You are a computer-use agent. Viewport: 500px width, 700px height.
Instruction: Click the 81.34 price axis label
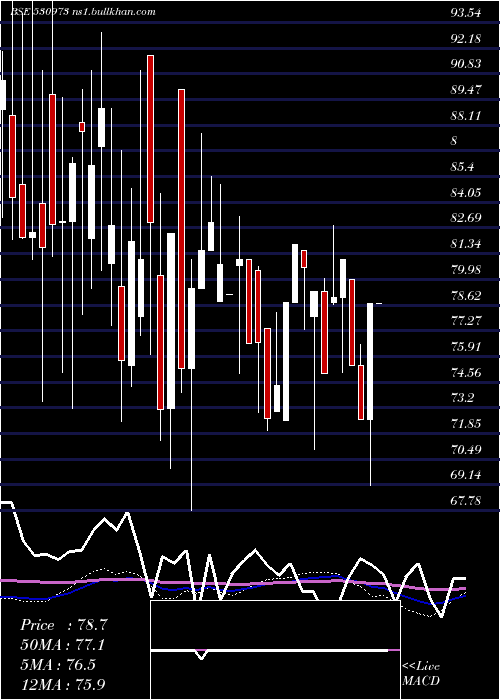point(466,244)
